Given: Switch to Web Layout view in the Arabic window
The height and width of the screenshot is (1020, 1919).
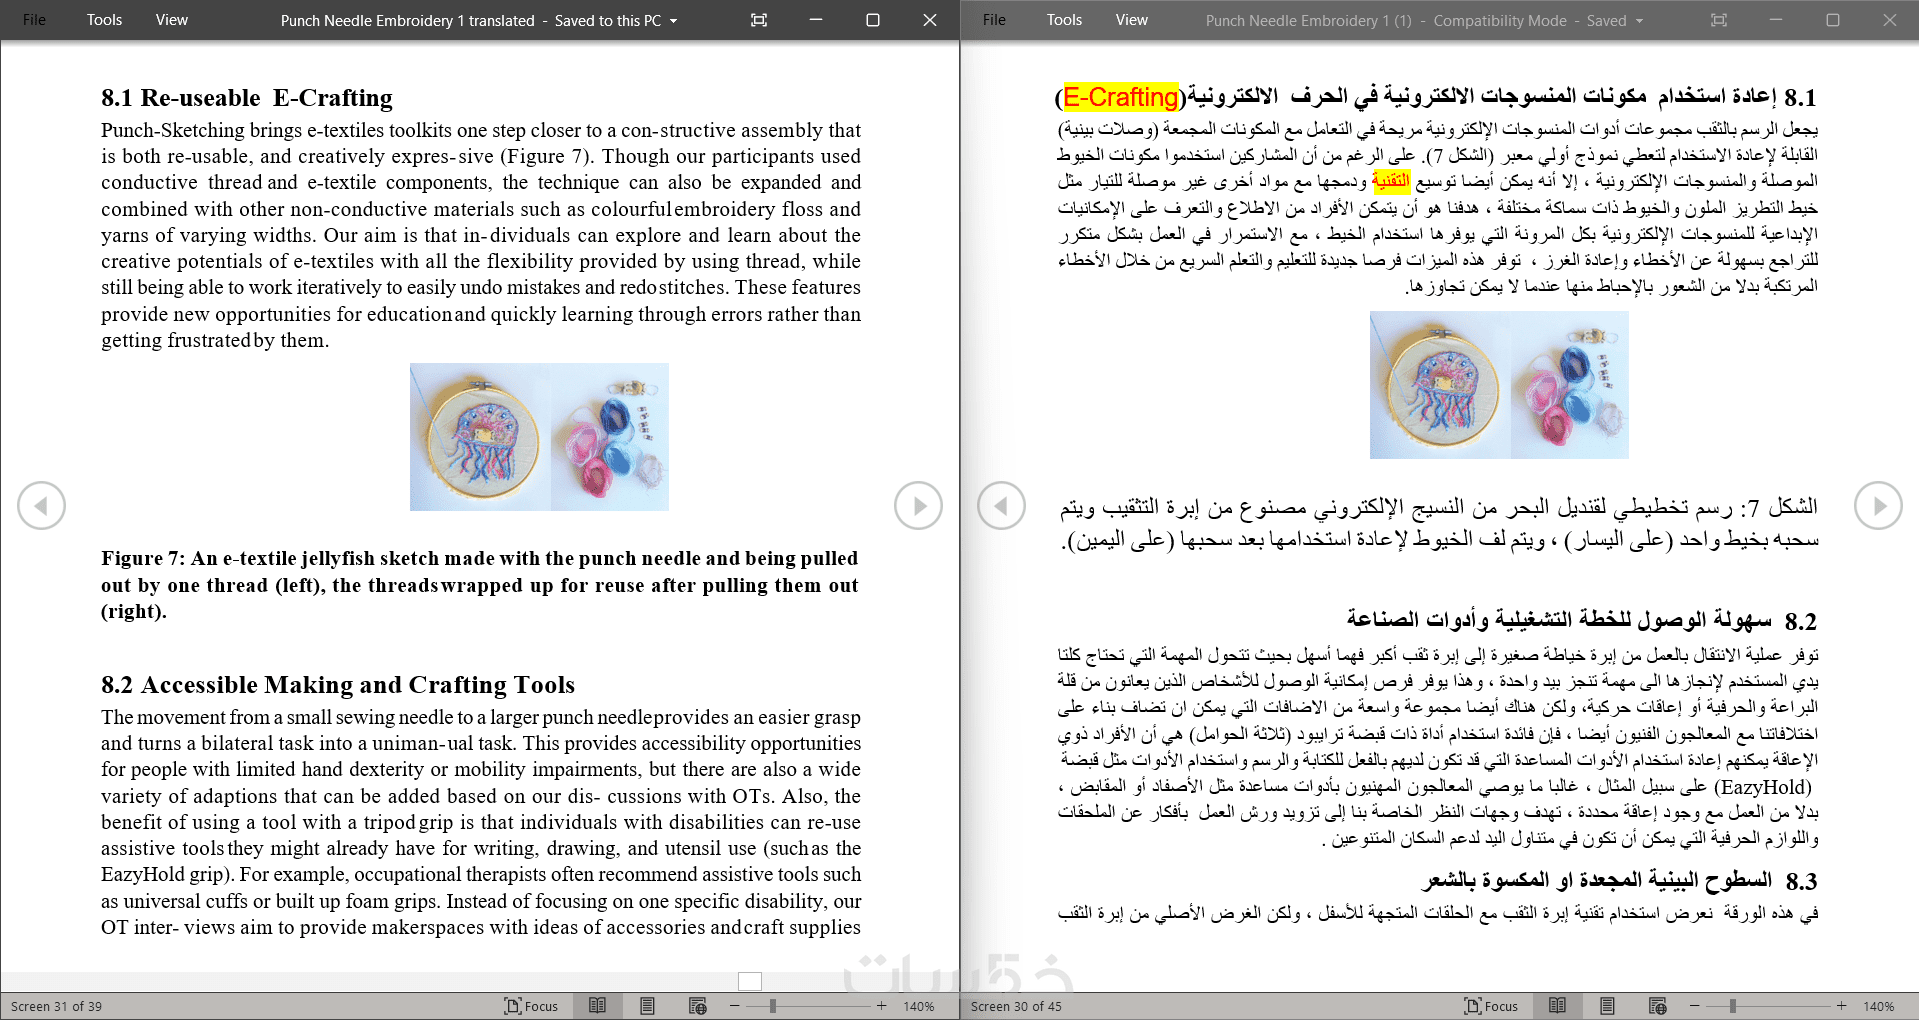Looking at the screenshot, I should click(x=1657, y=1006).
